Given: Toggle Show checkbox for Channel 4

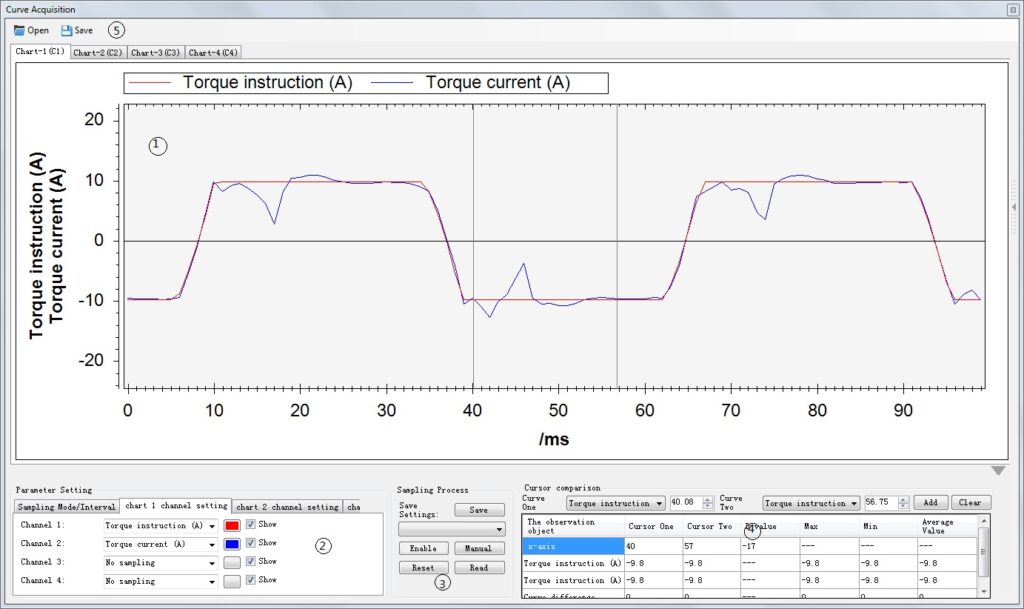Looking at the screenshot, I should (x=251, y=579).
